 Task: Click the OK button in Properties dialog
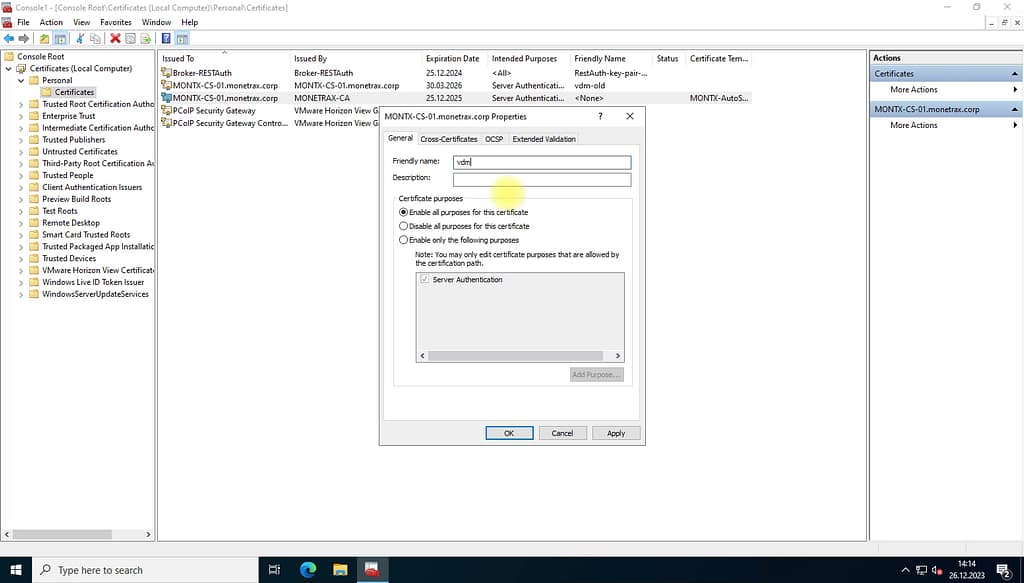tap(509, 433)
